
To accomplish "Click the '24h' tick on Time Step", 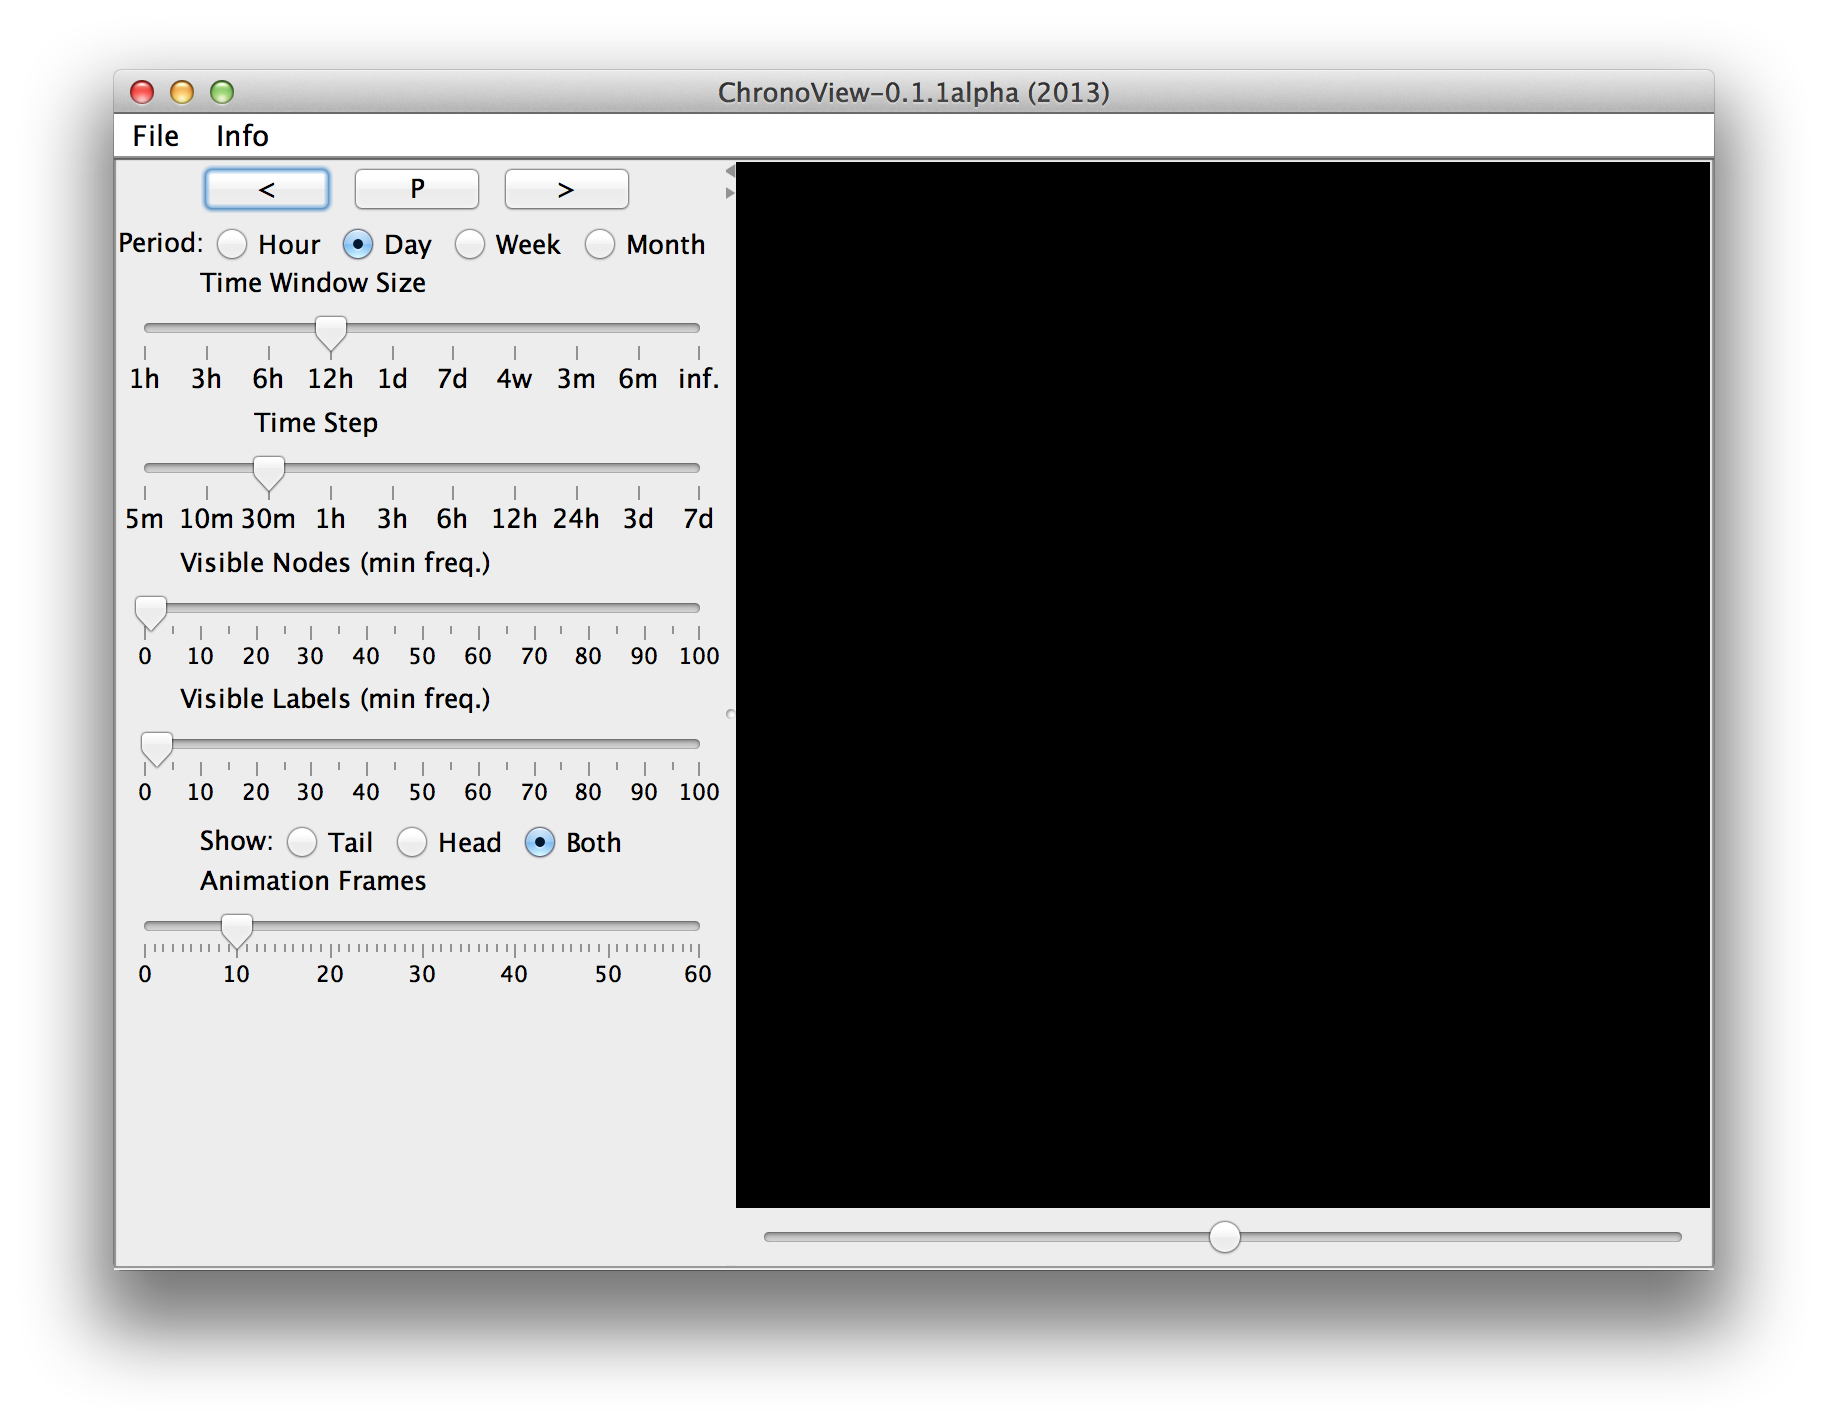I will click(577, 518).
